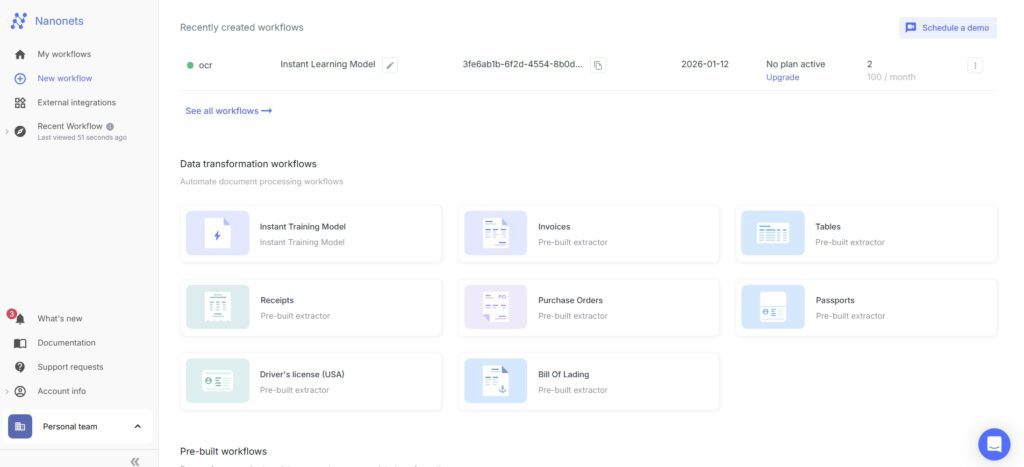
Task: Select the Invoices card title
Action: tap(554, 227)
